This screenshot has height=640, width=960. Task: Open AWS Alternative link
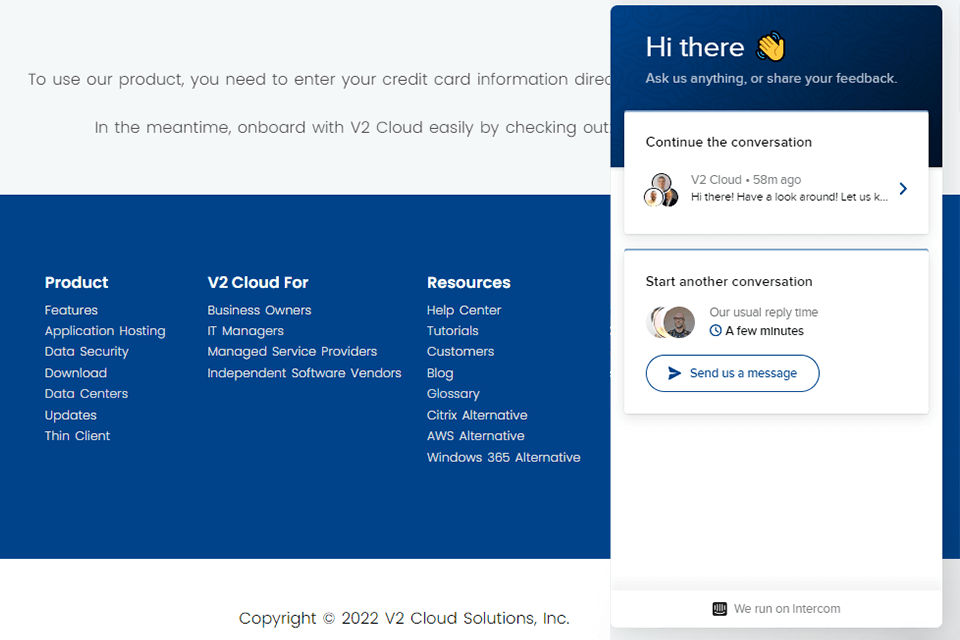point(475,436)
